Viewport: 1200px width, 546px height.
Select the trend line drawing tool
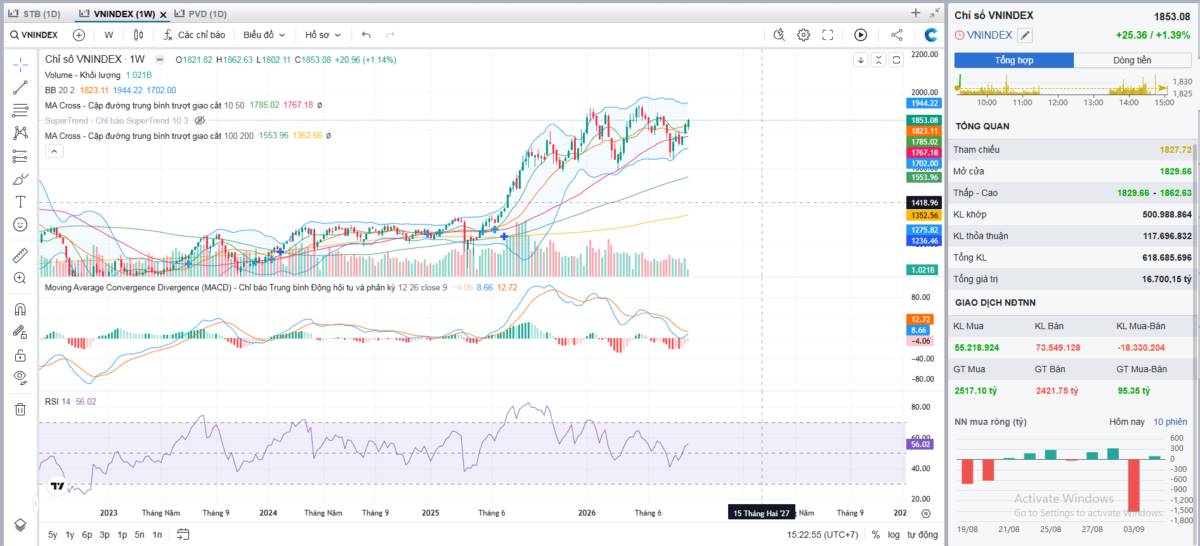coord(20,87)
